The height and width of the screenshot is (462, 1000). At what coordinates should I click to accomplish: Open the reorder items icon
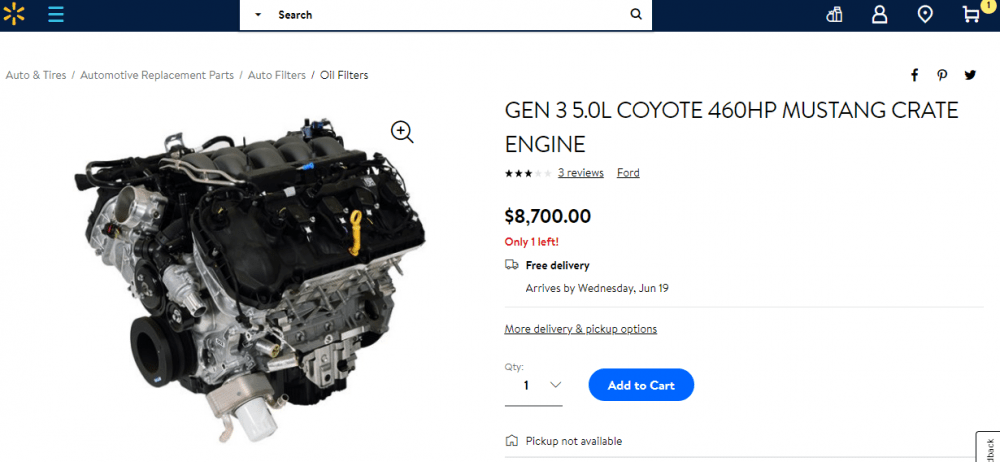(835, 15)
